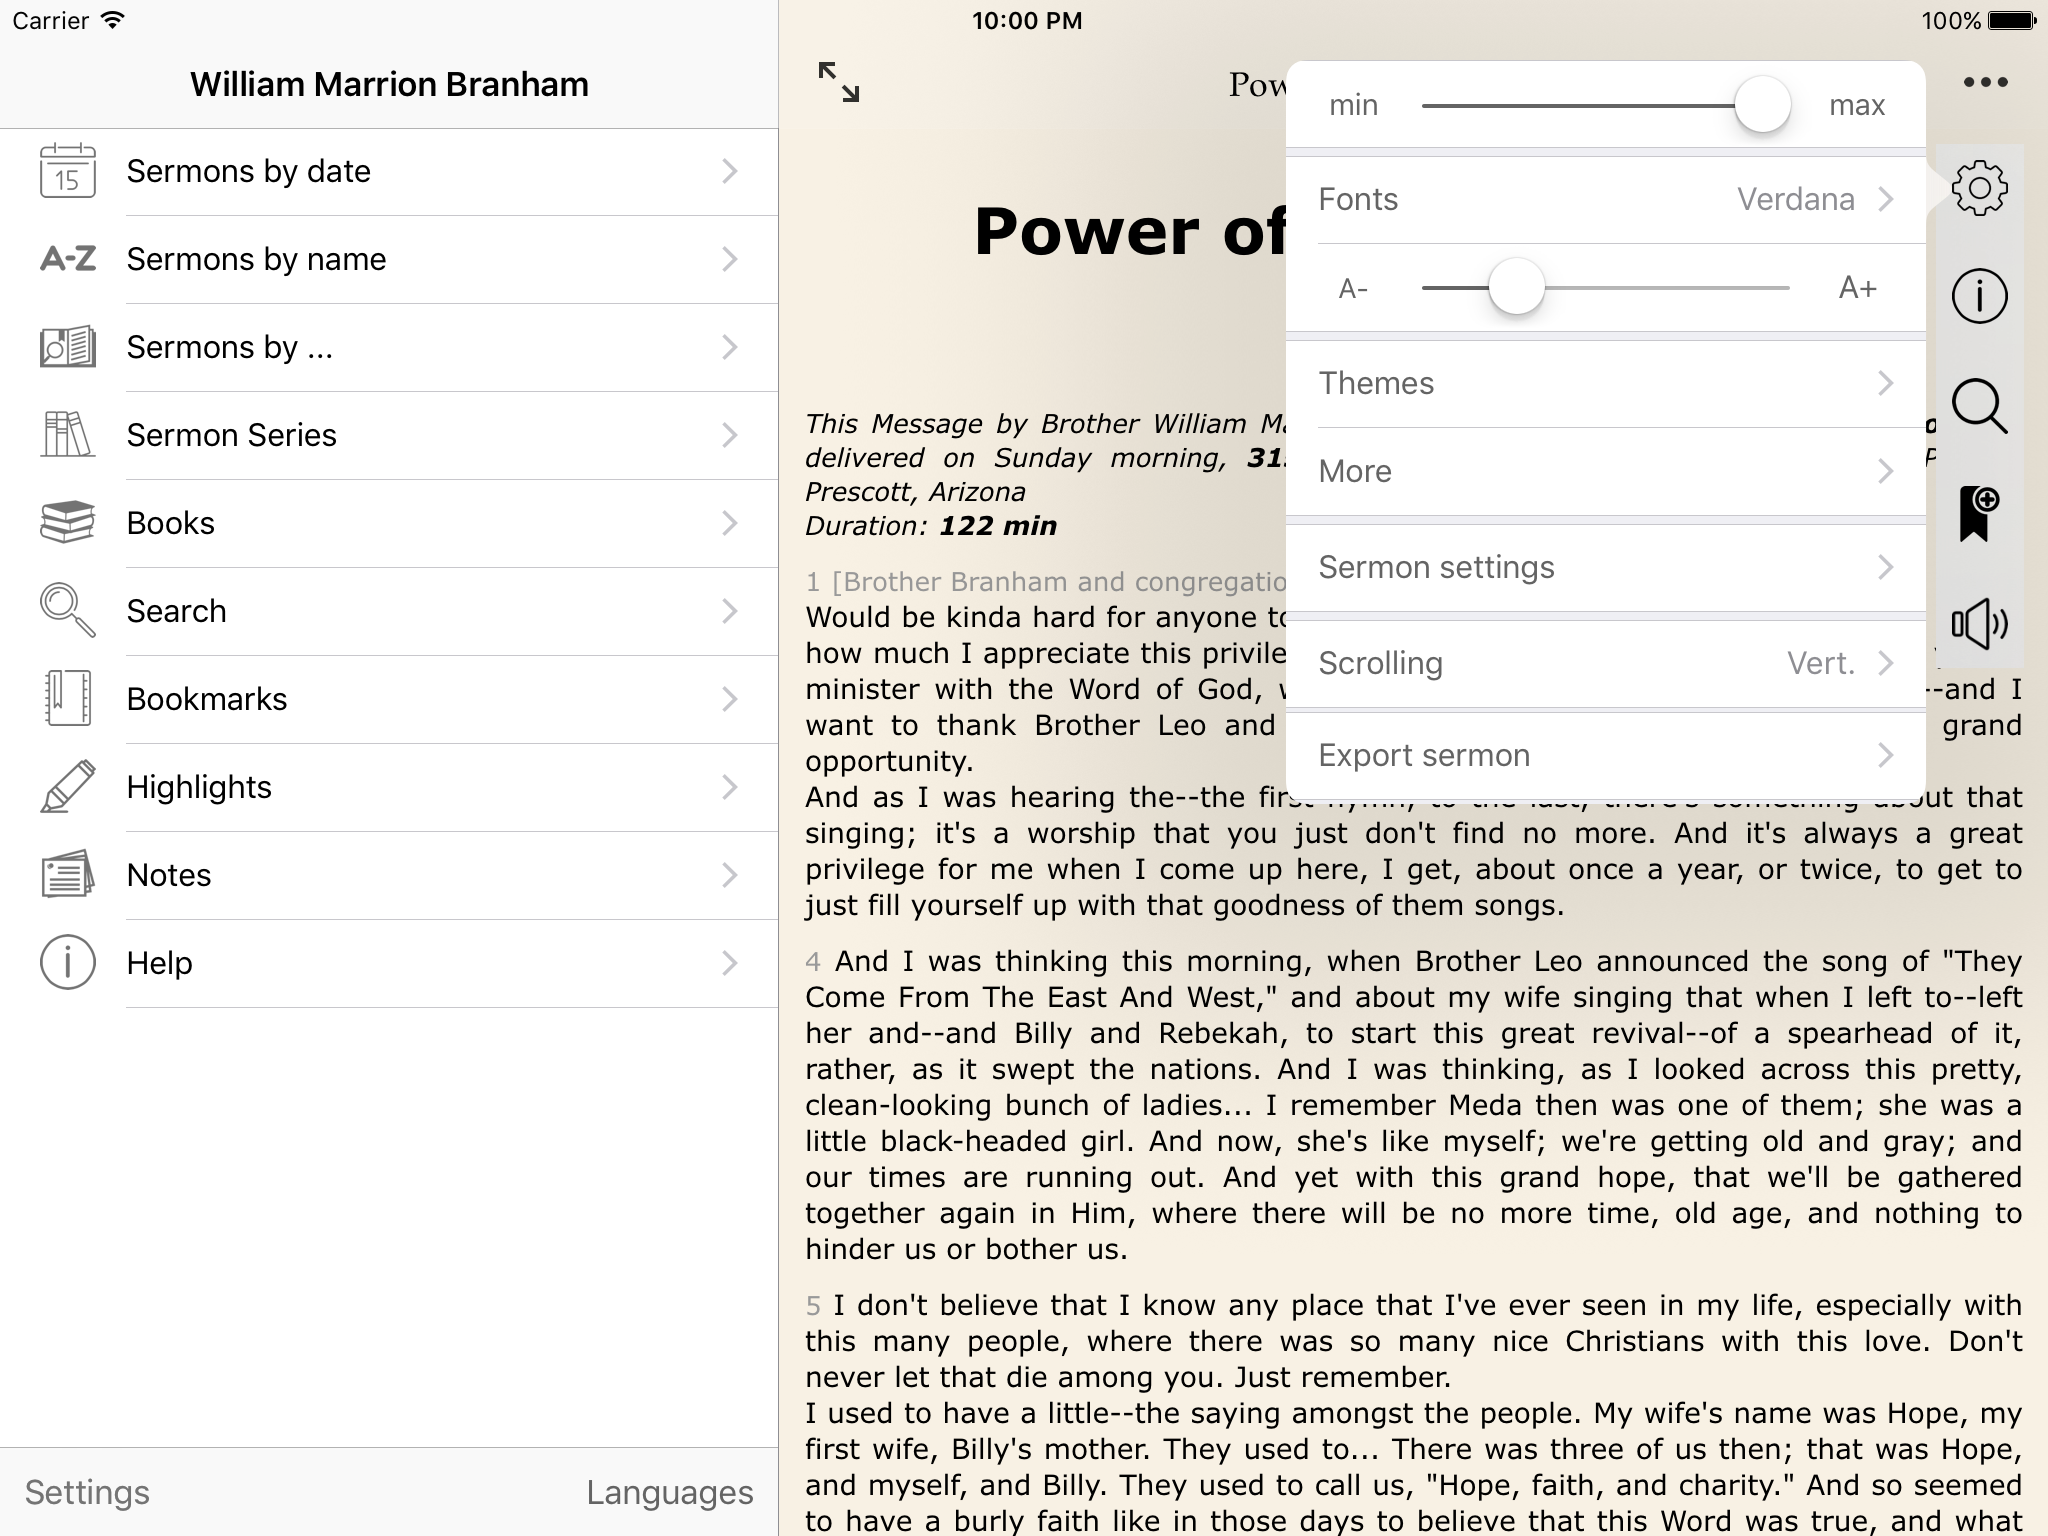Tap the 'Duration: 122 min' line

(931, 526)
